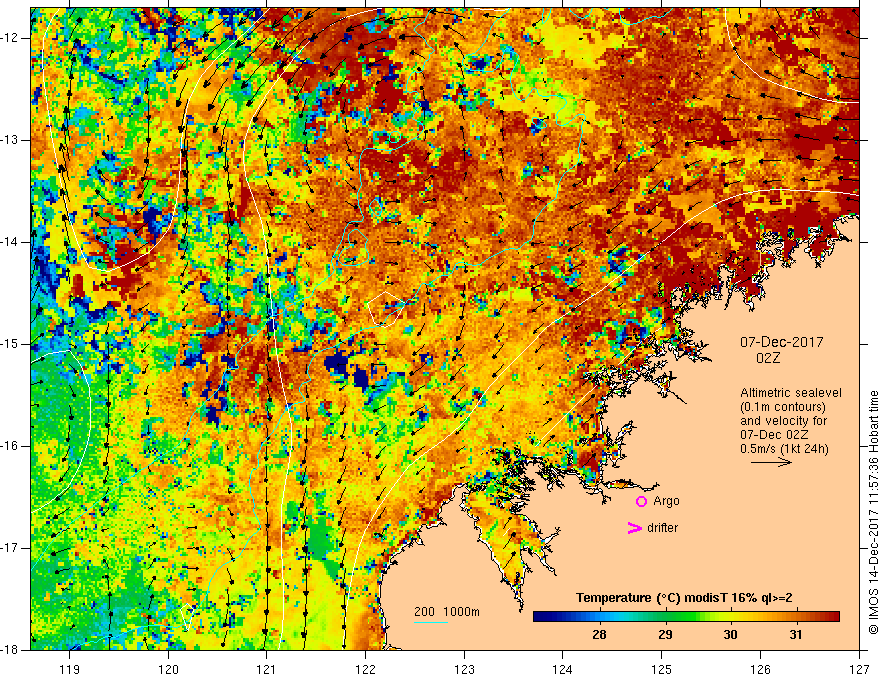Viewport: 880px width, 680px height.
Task: Click the drifter legend label
Action: [662, 528]
